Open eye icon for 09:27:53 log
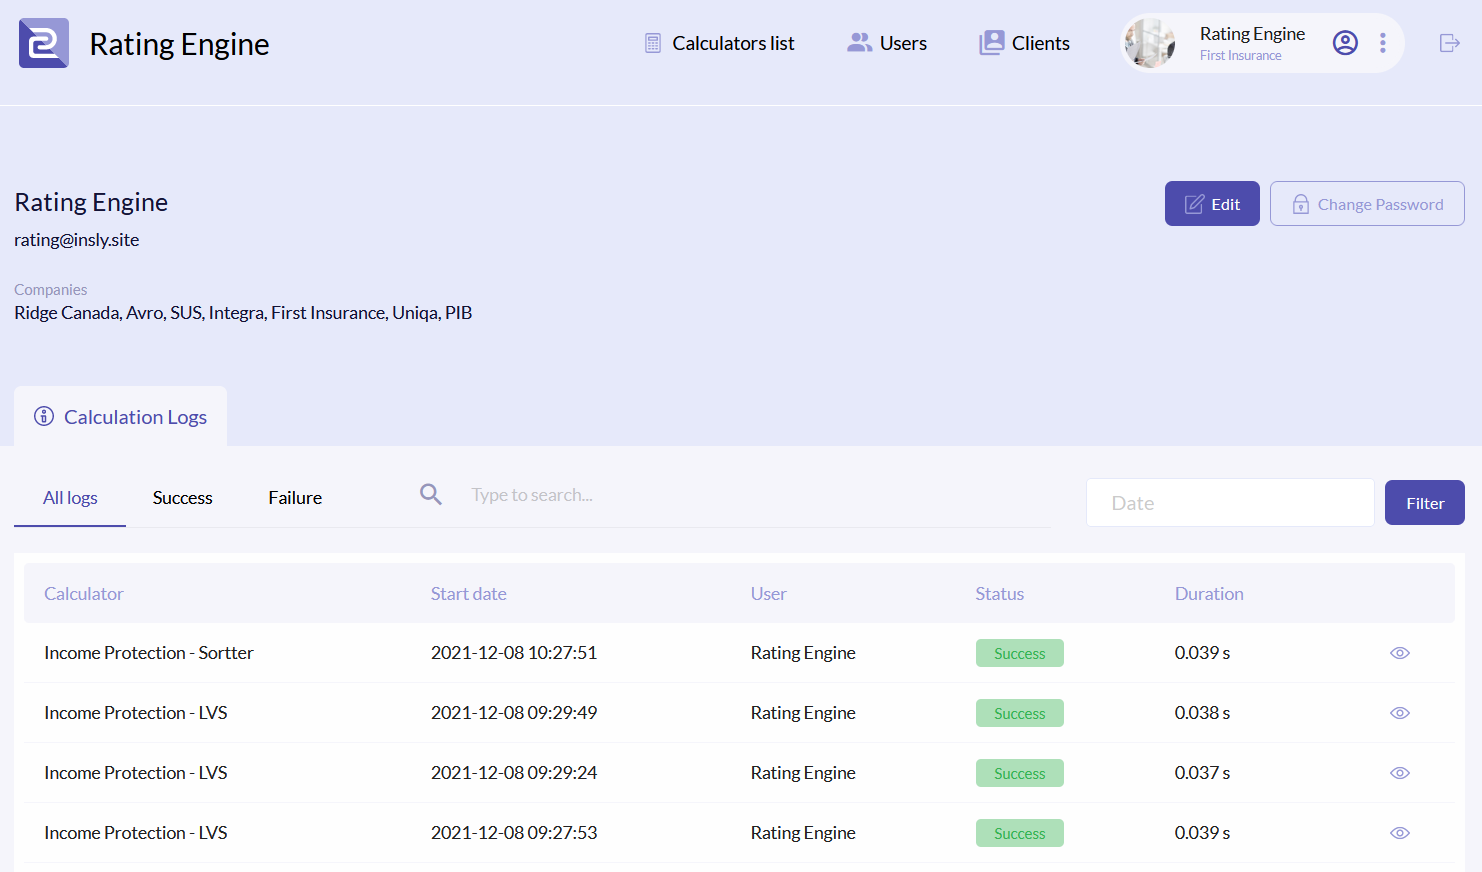Screen dimensions: 1482x872 [x=1399, y=833]
